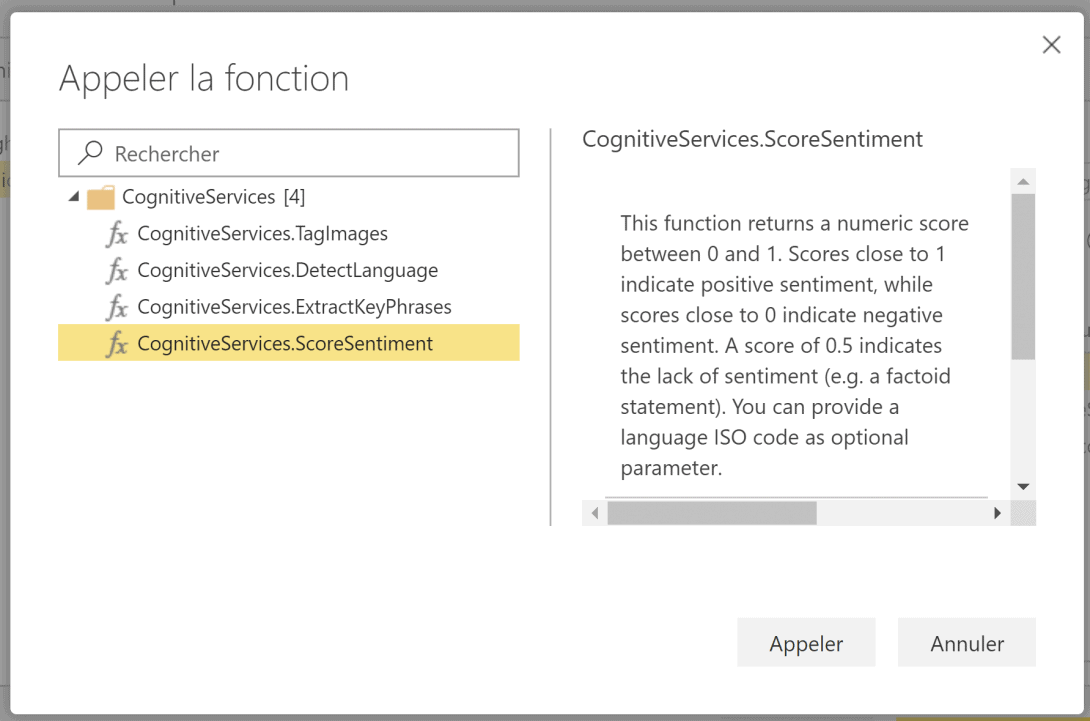
Task: Click the right arrow of the horizontal scrollbar
Action: [x=997, y=512]
